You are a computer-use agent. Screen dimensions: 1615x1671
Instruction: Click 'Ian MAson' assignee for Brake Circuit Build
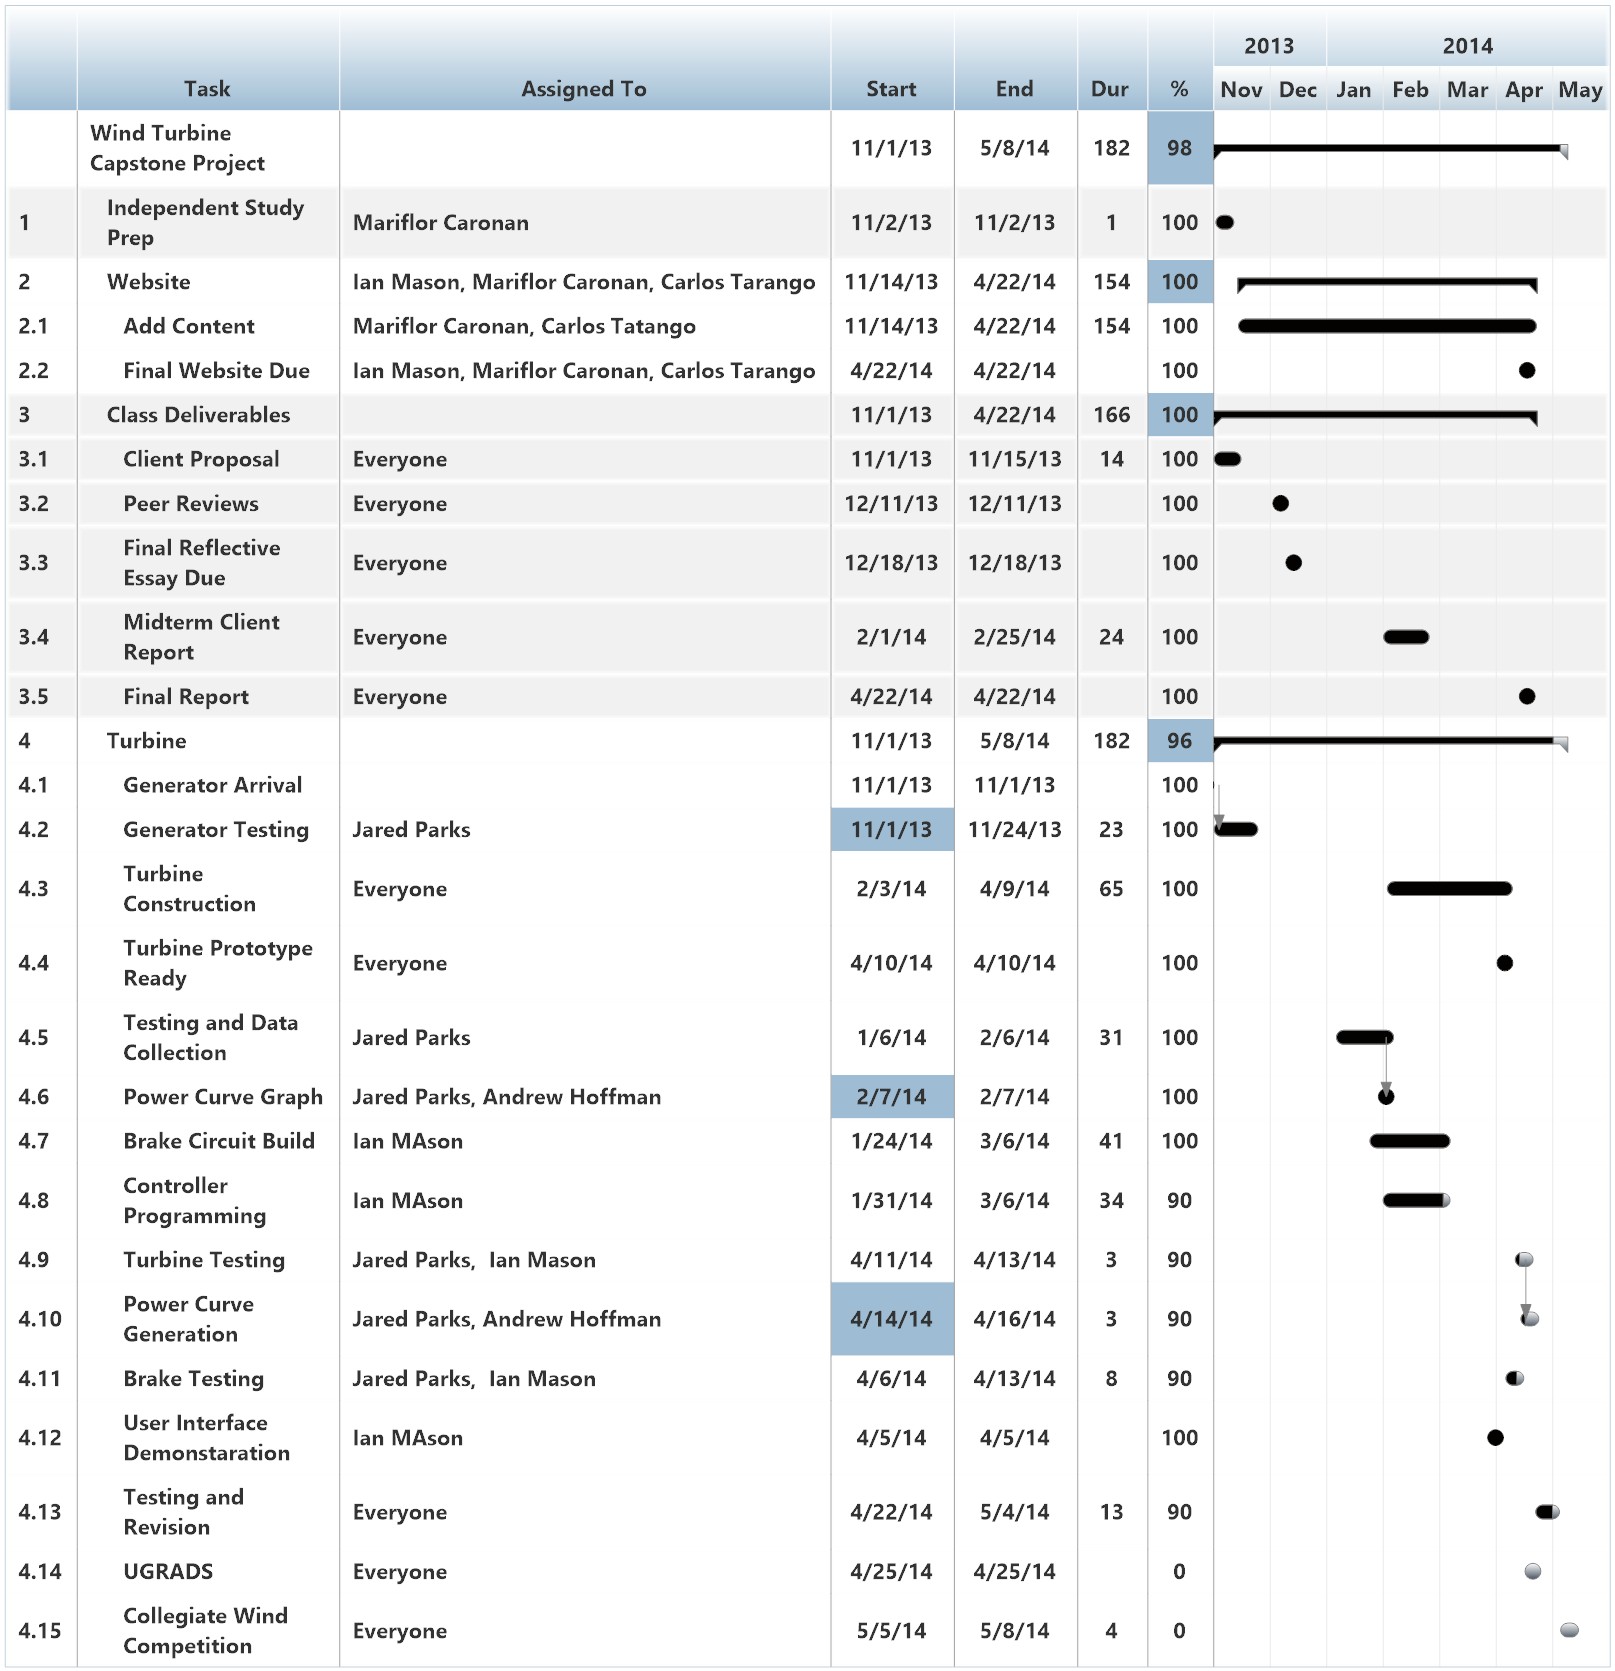point(407,1142)
